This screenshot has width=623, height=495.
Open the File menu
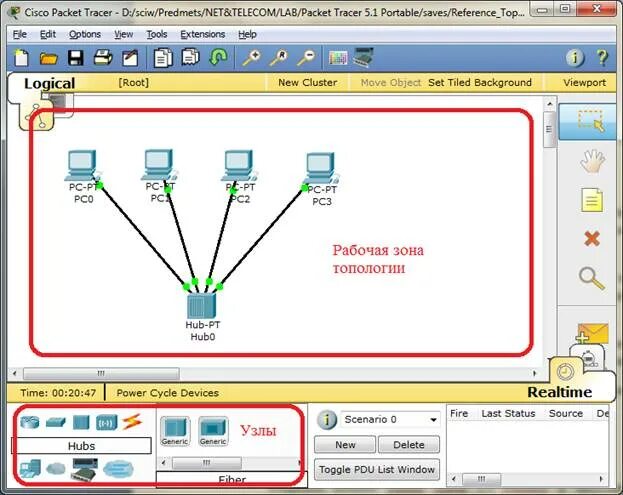(x=19, y=34)
